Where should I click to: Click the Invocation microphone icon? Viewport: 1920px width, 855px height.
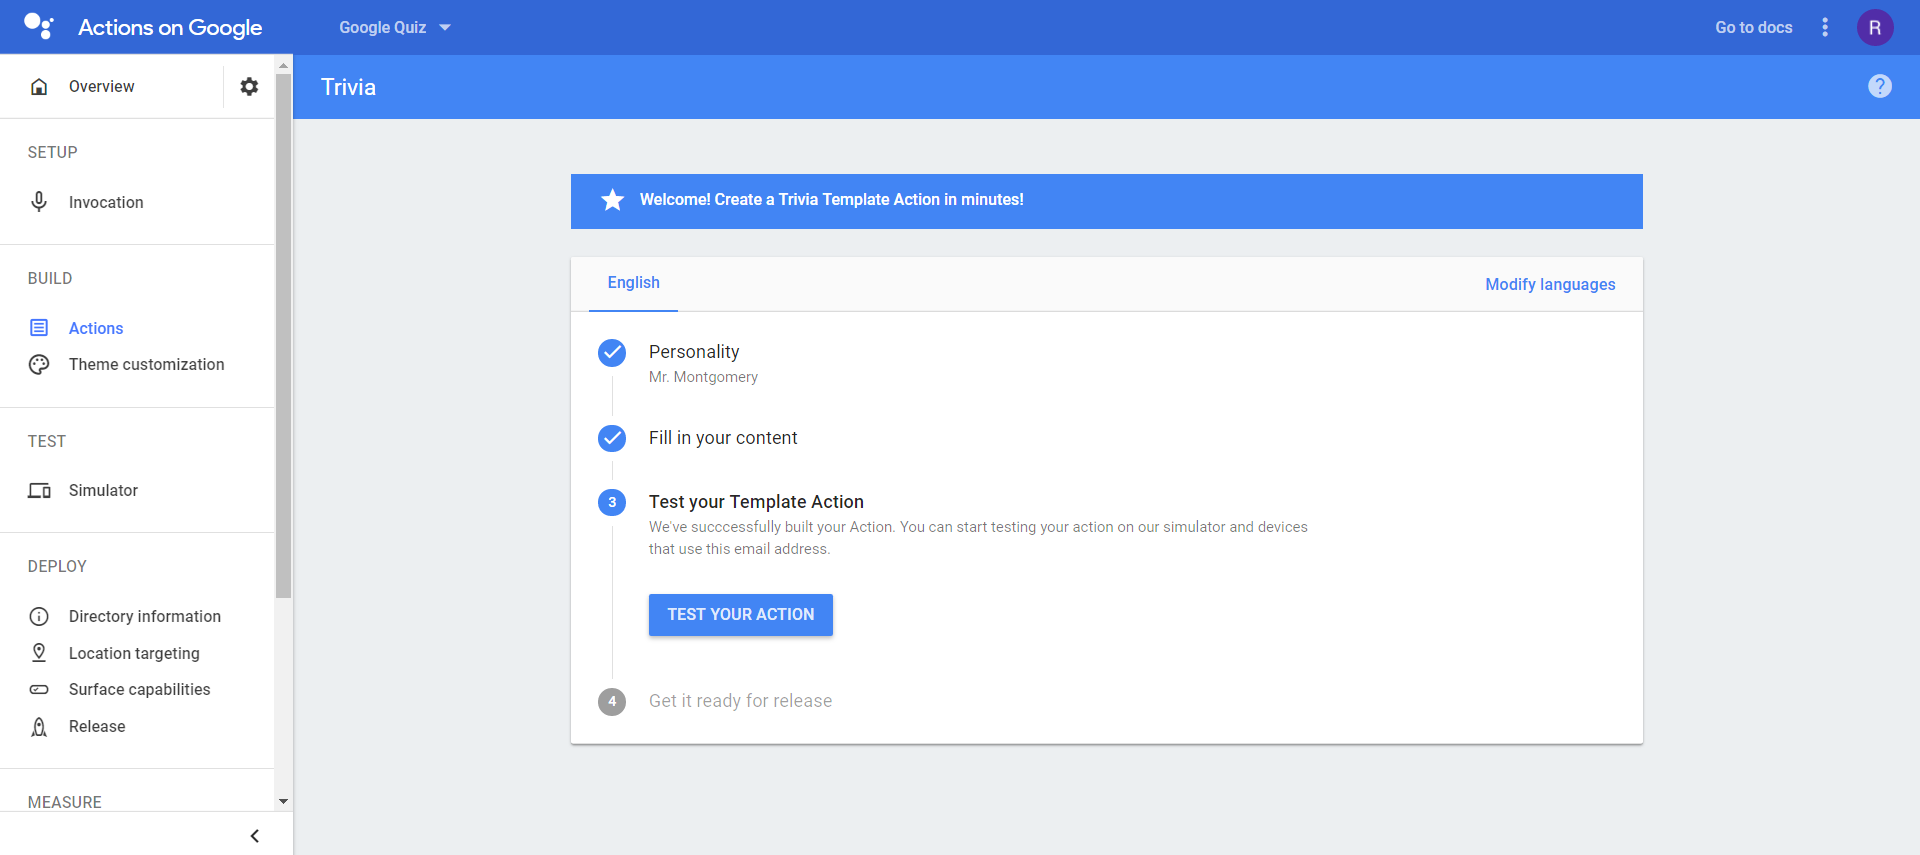coord(39,202)
